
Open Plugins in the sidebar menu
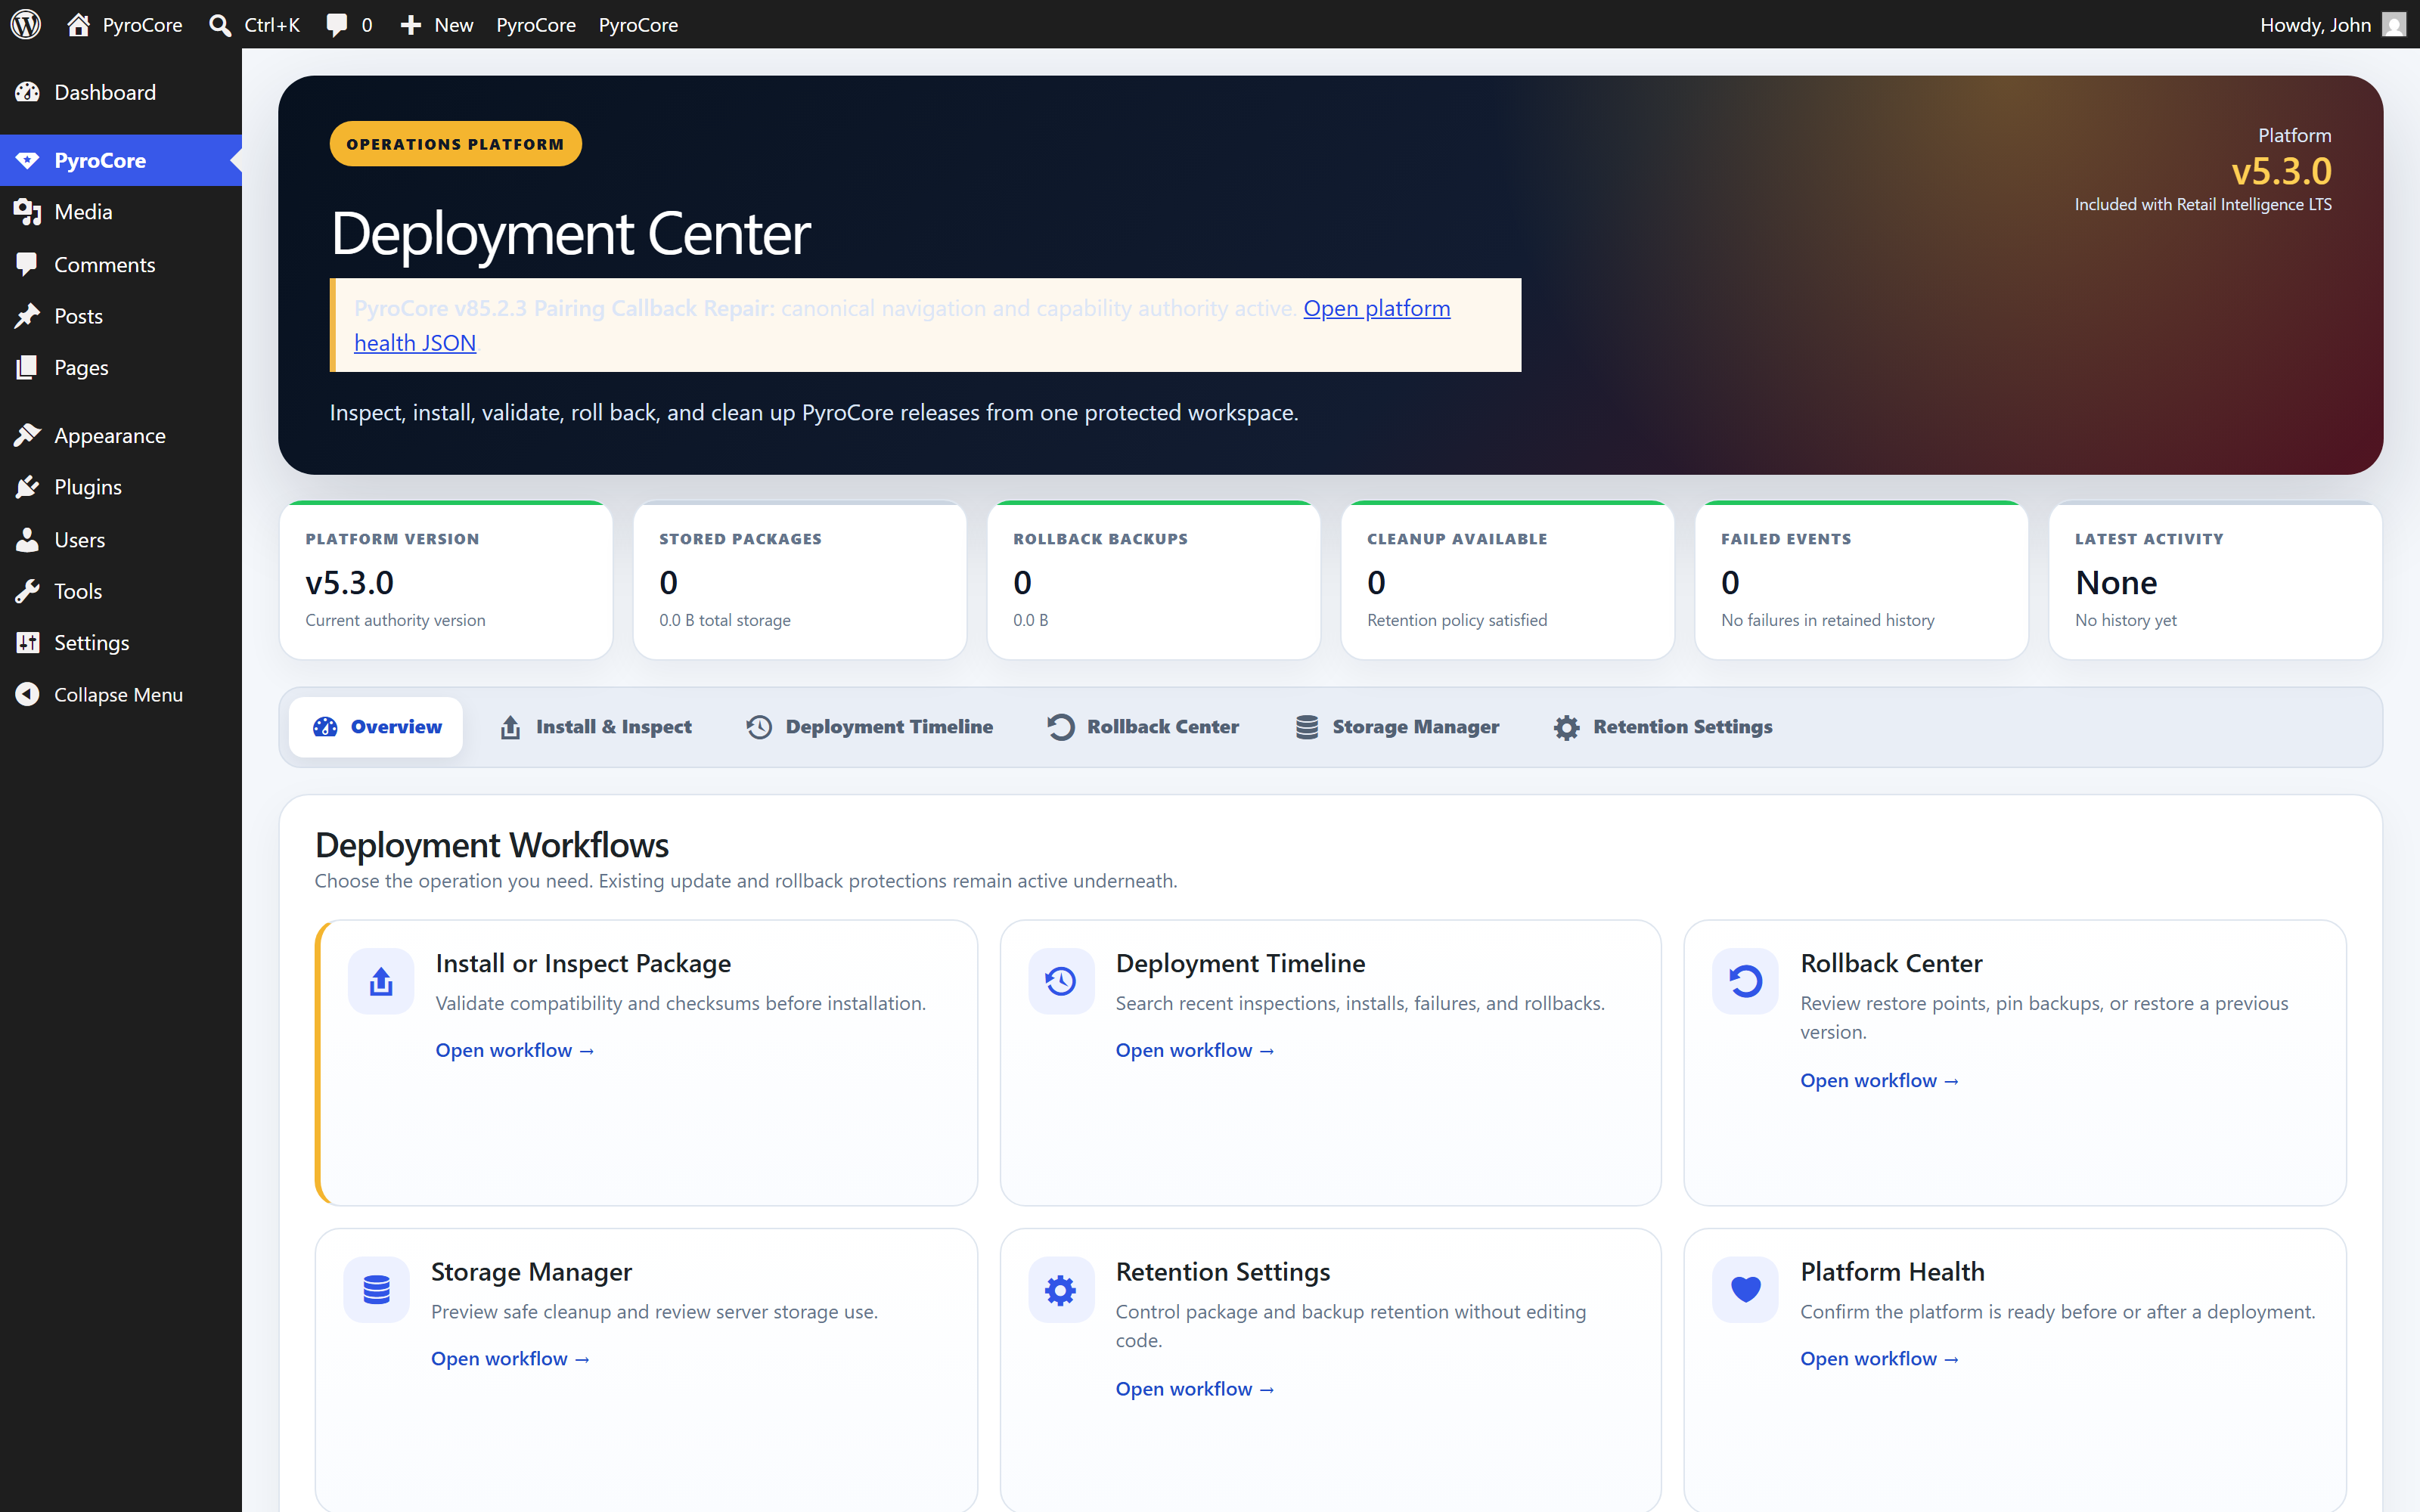tap(121, 487)
